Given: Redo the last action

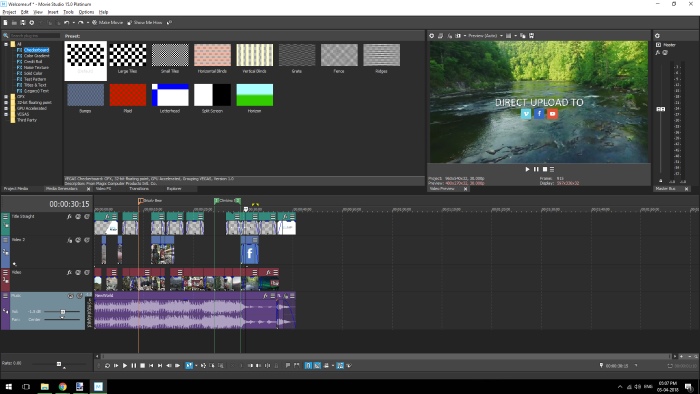Looking at the screenshot, I should [x=80, y=22].
